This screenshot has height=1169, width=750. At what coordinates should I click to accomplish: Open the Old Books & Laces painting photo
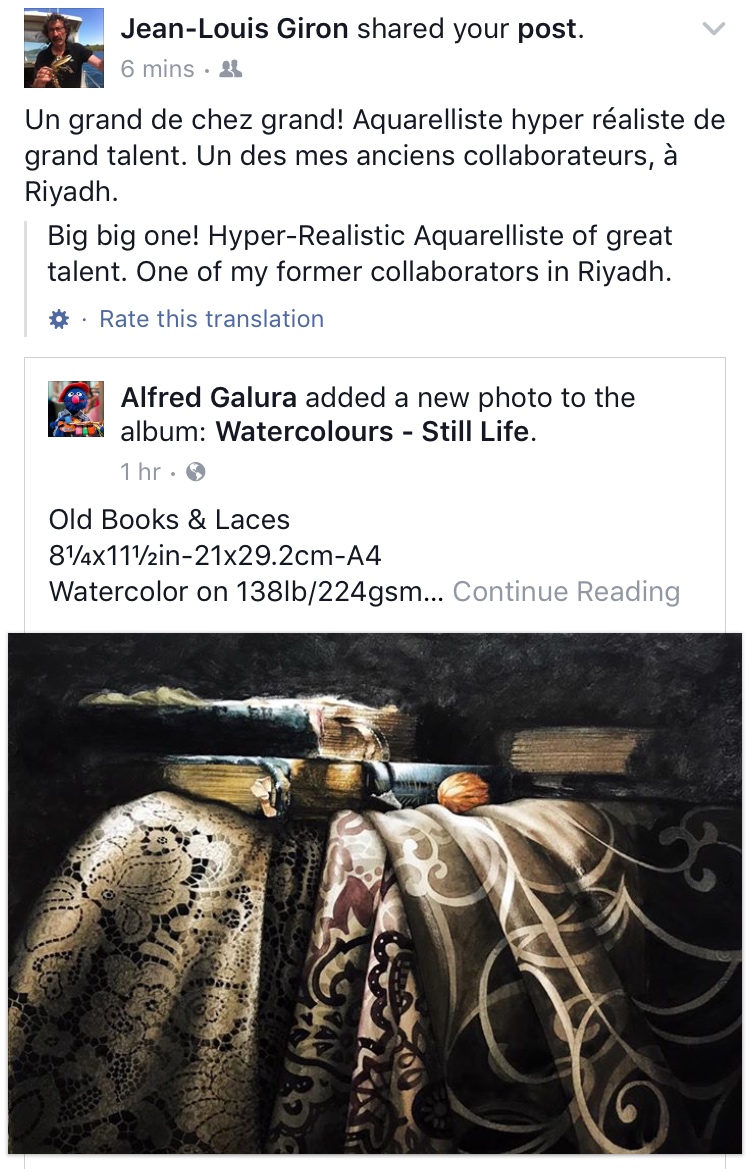coord(375,893)
